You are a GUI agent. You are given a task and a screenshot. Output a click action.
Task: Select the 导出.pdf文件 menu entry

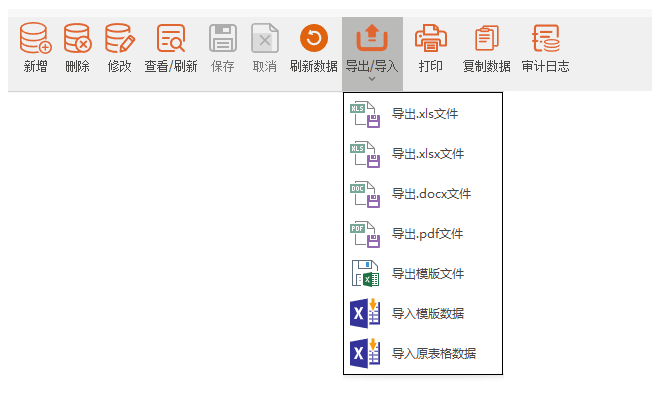(x=423, y=234)
